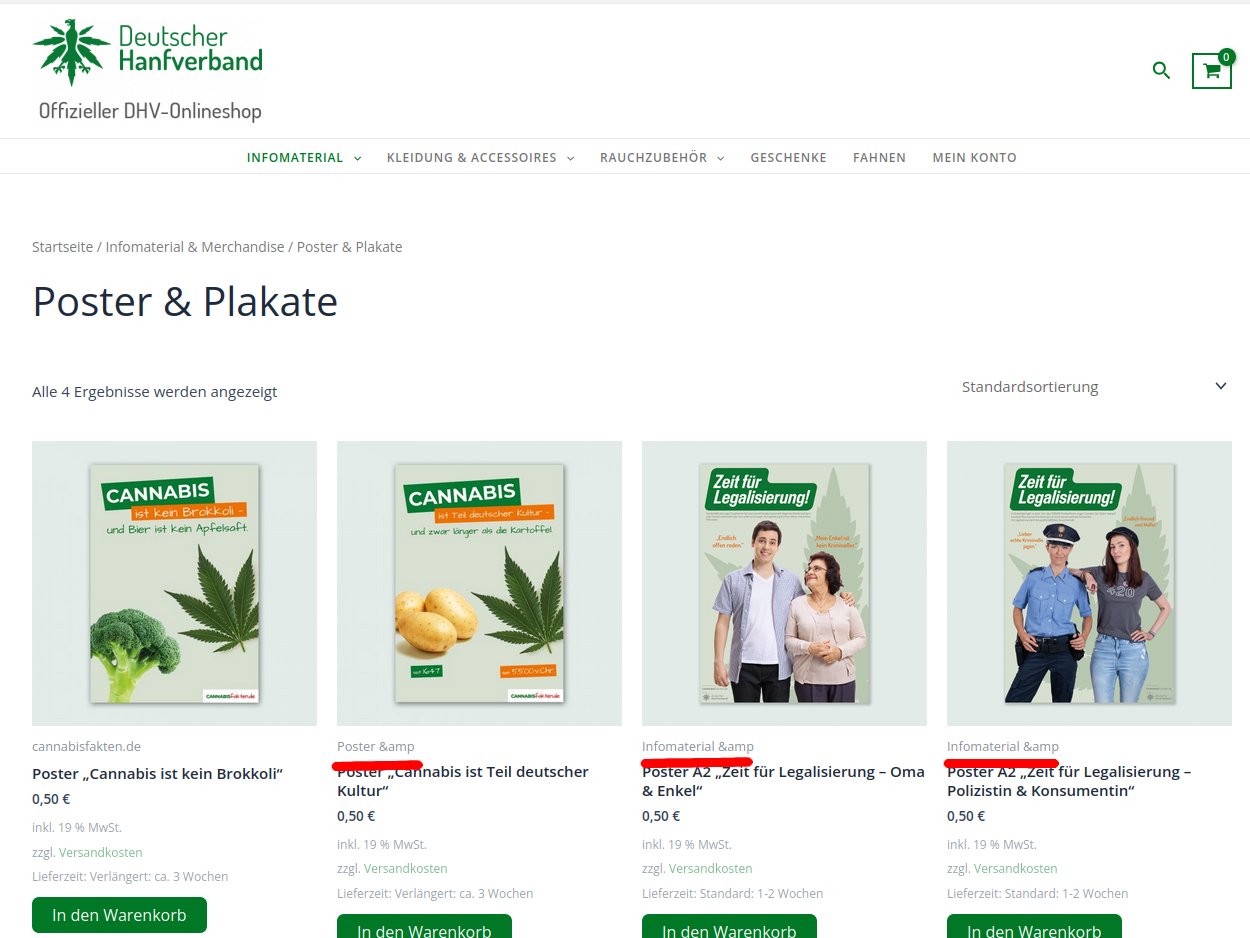The image size is (1250, 938).
Task: Click the Startseite breadcrumb link
Action: click(x=62, y=247)
